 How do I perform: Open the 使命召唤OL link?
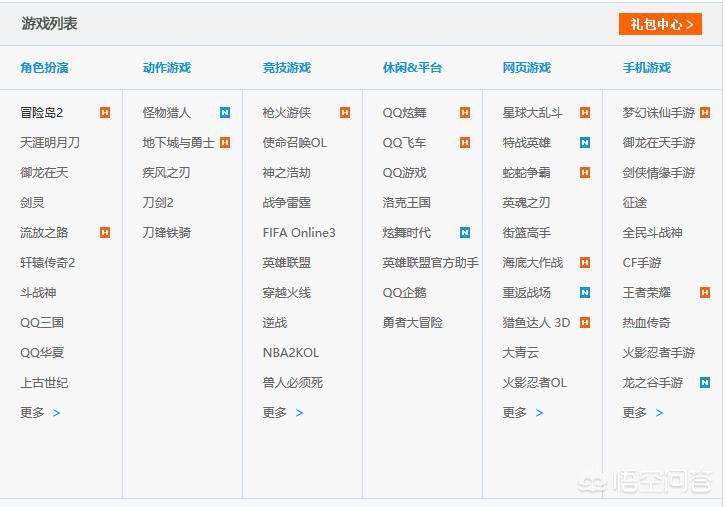pos(295,143)
